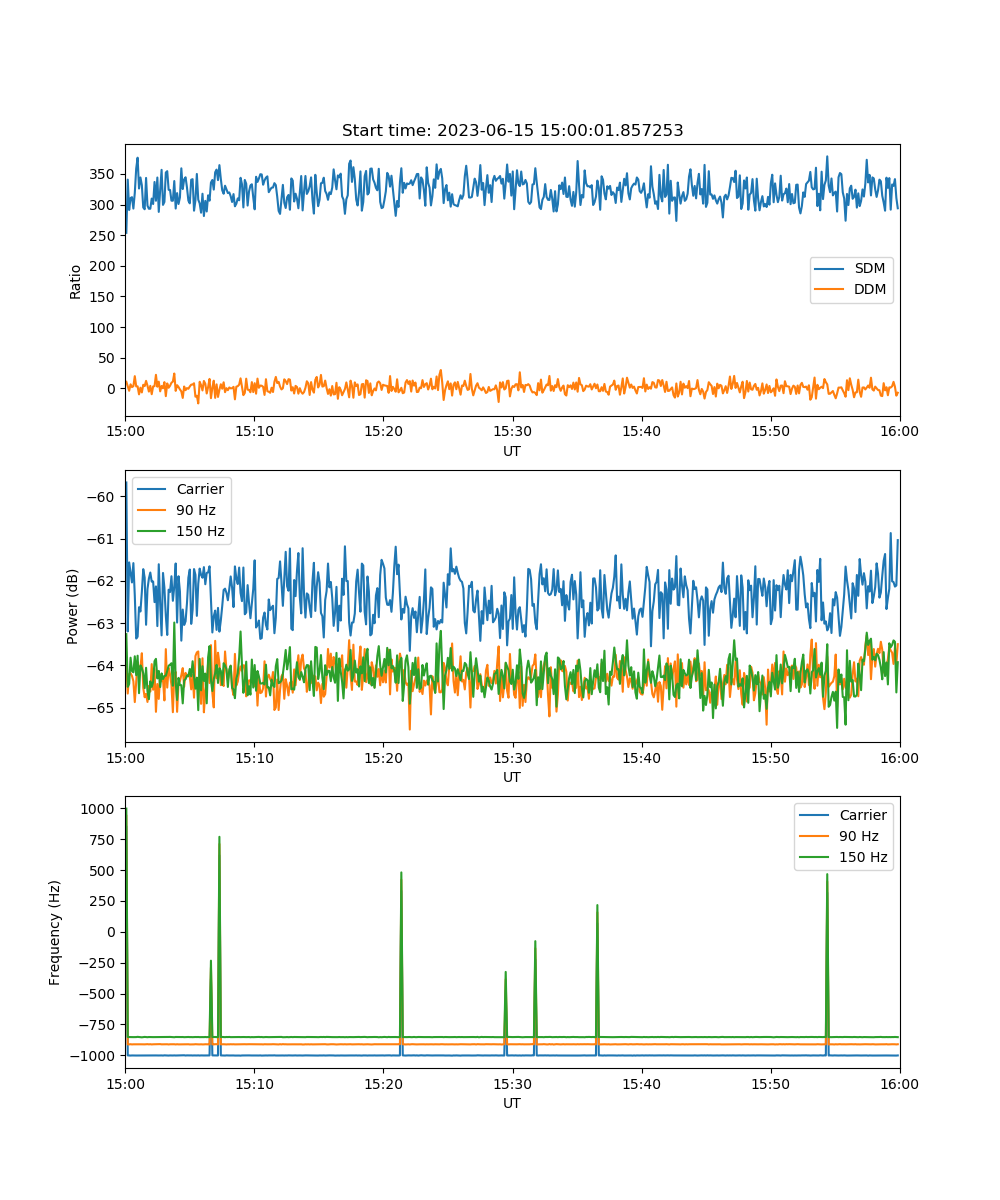Click the UT label under the Frequency plot
1000x1200 pixels.
pyautogui.click(x=512, y=1103)
